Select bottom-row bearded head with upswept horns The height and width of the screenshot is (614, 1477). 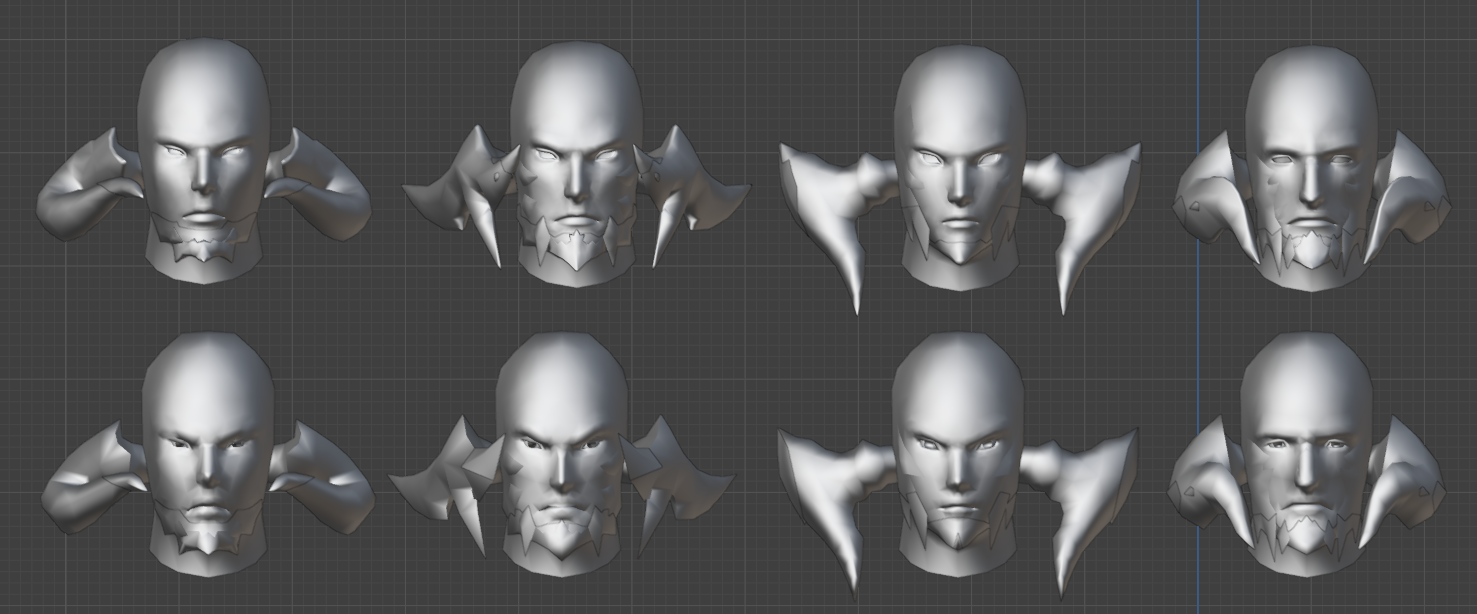pos(1305,455)
